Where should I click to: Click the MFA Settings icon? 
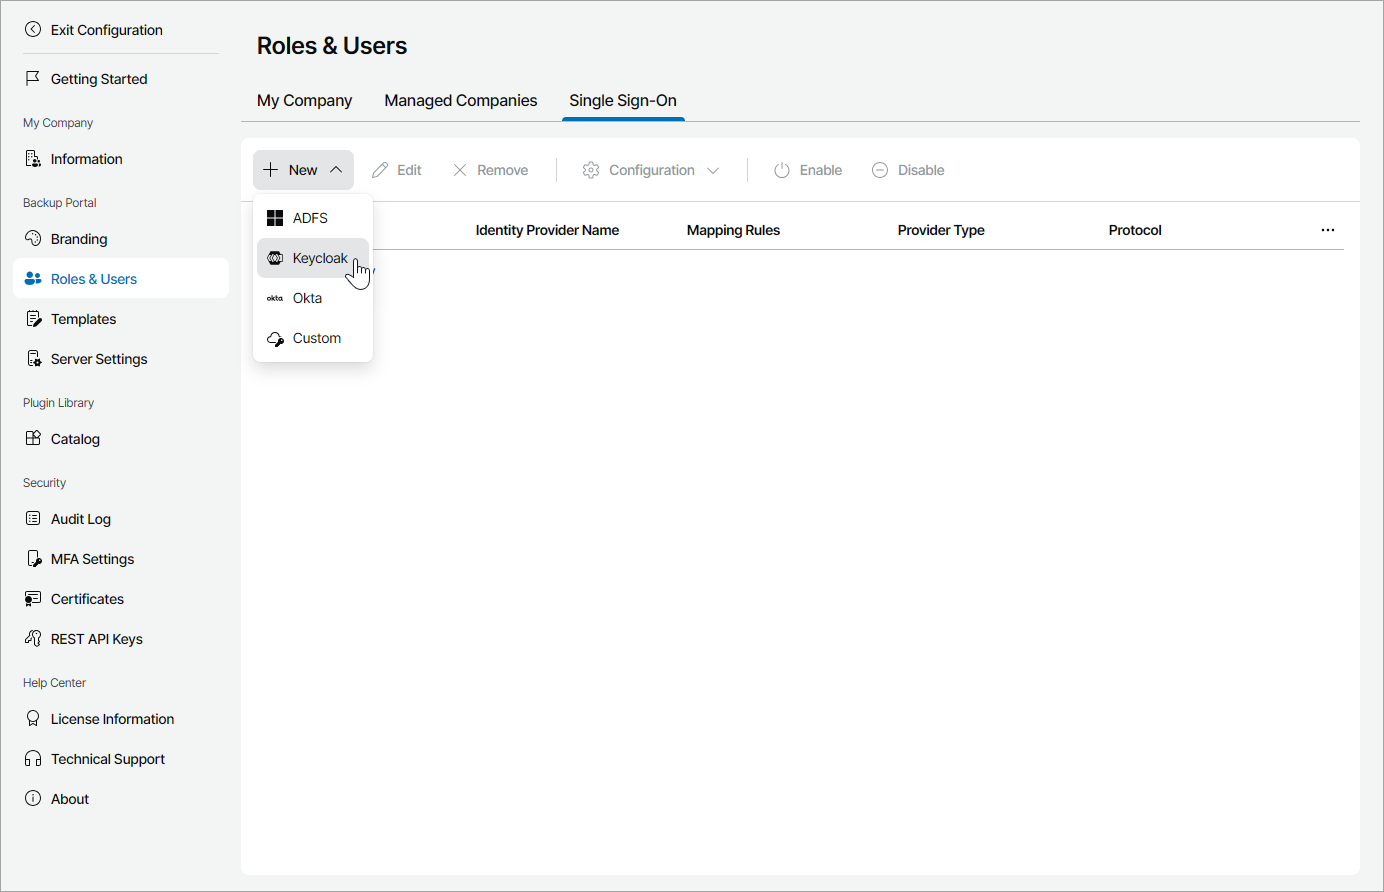point(33,559)
